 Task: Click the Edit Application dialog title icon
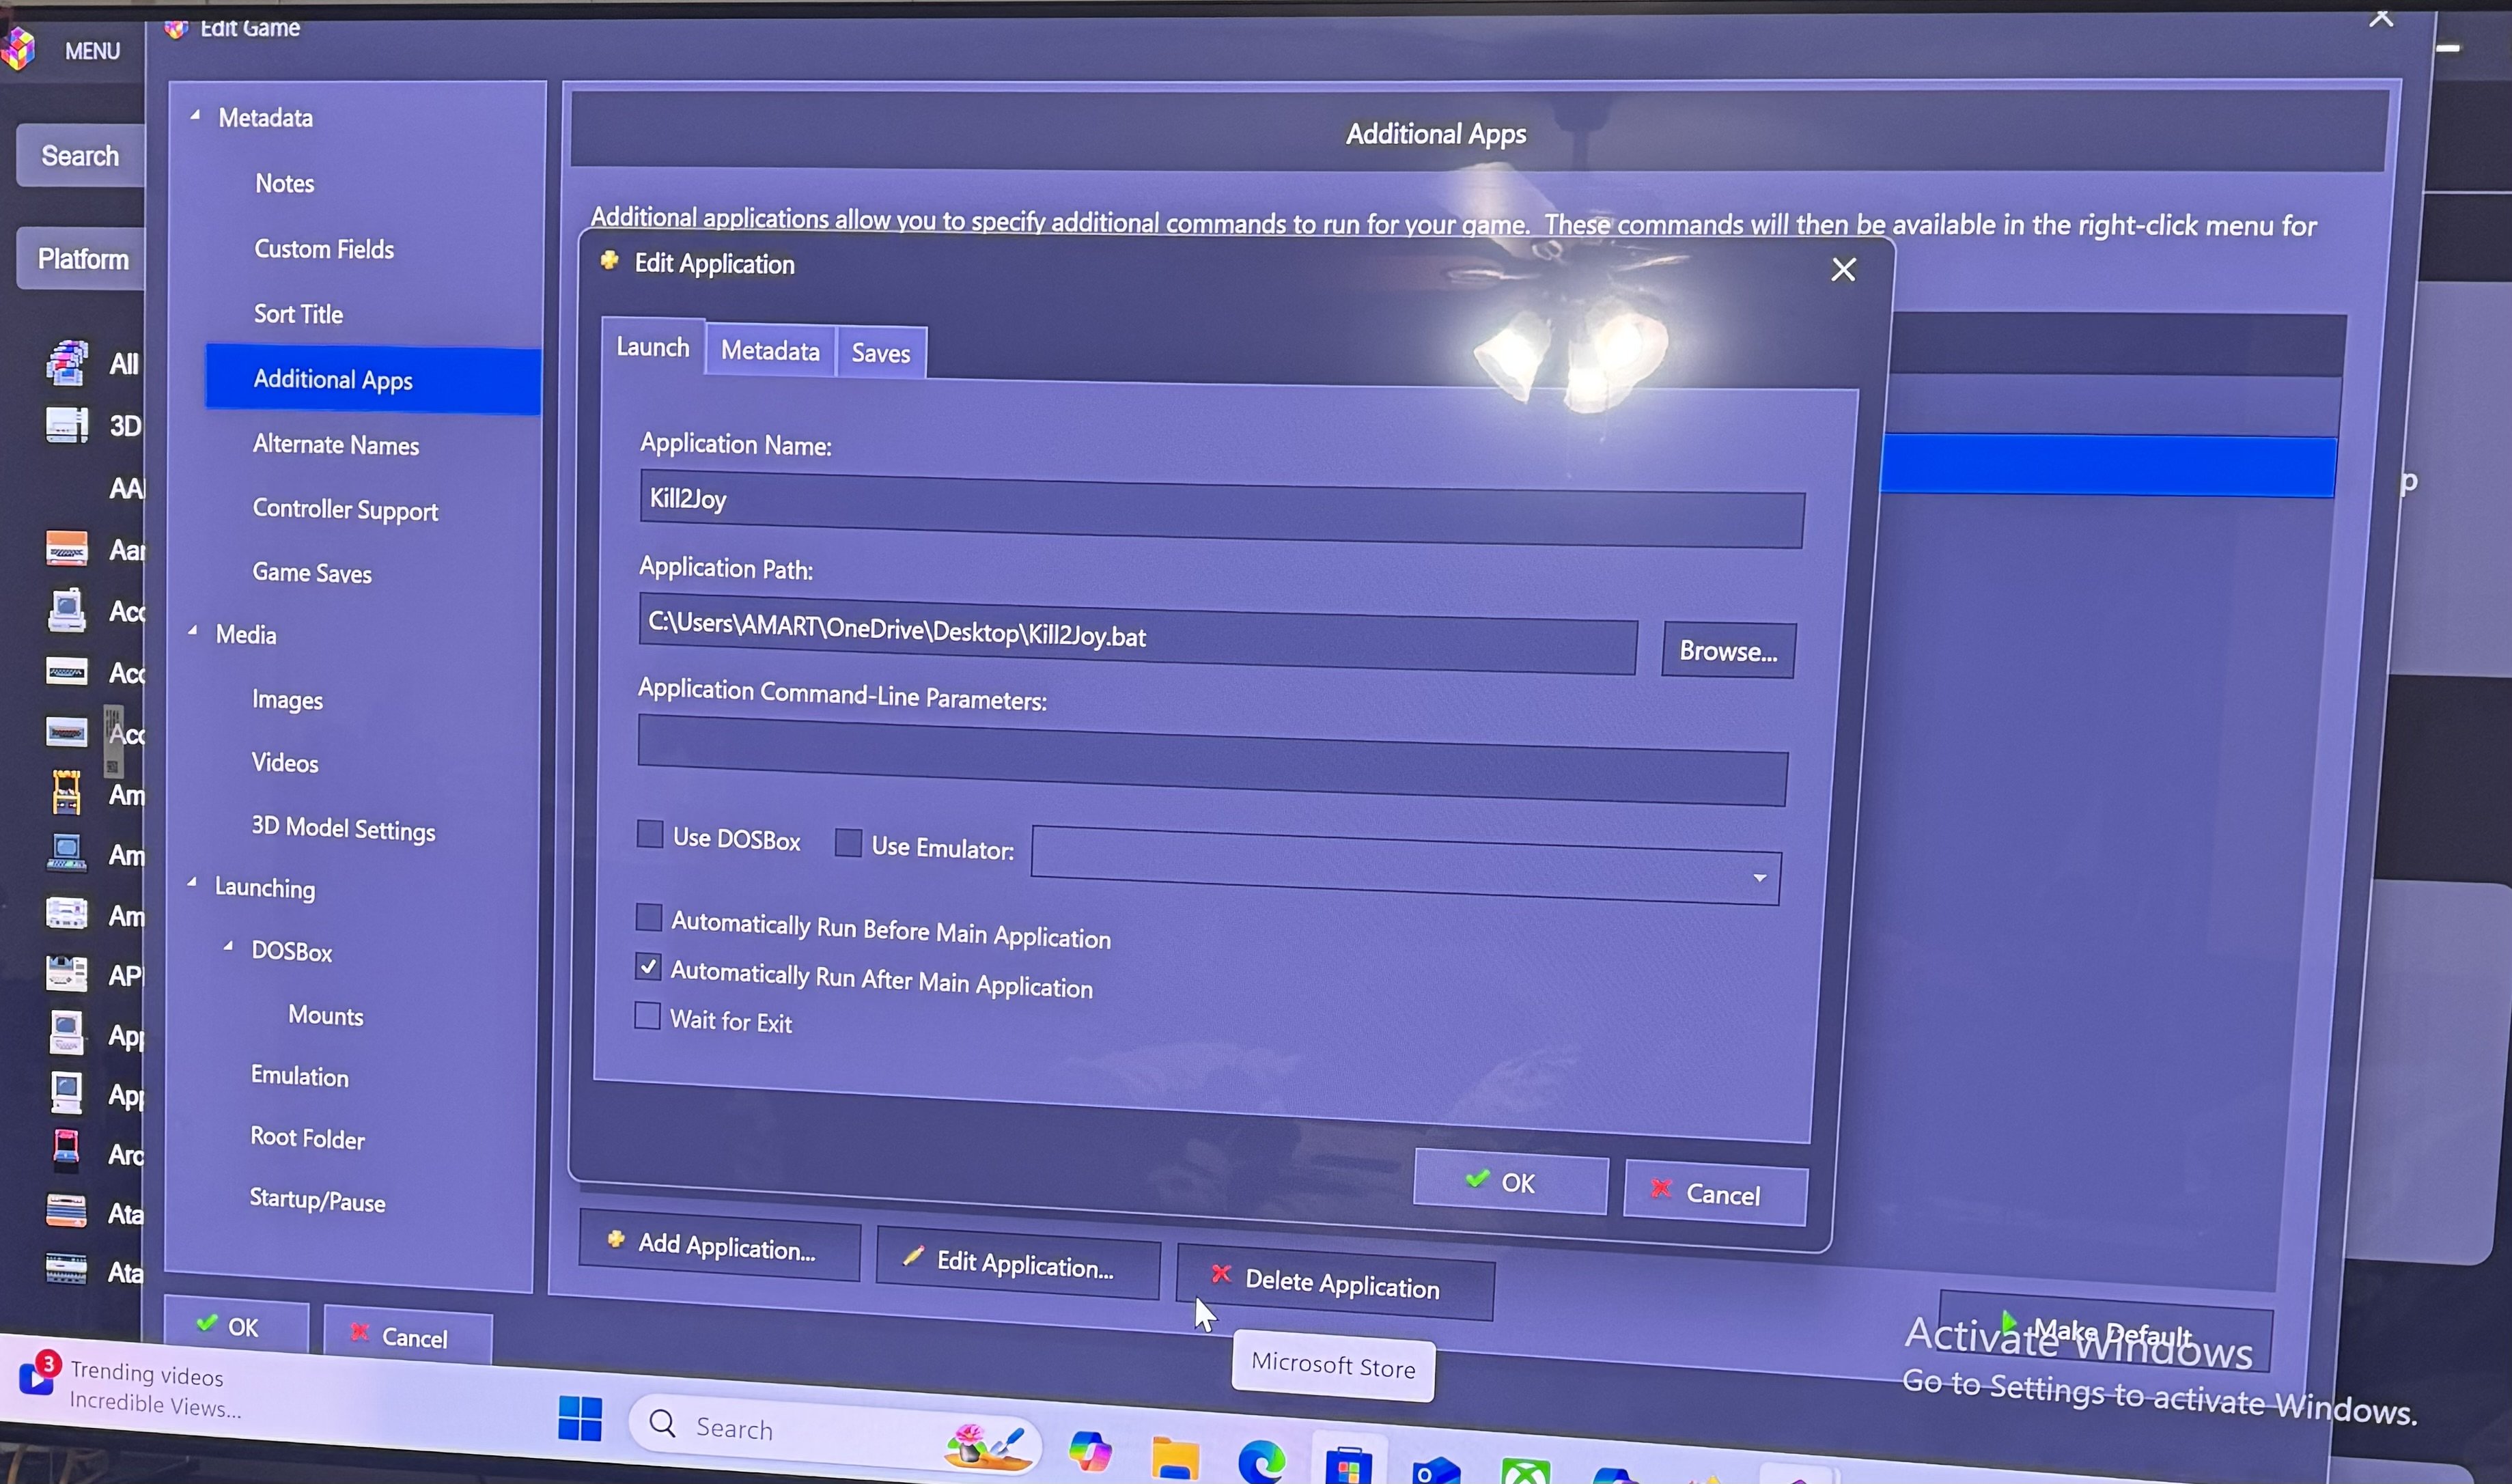[x=609, y=261]
